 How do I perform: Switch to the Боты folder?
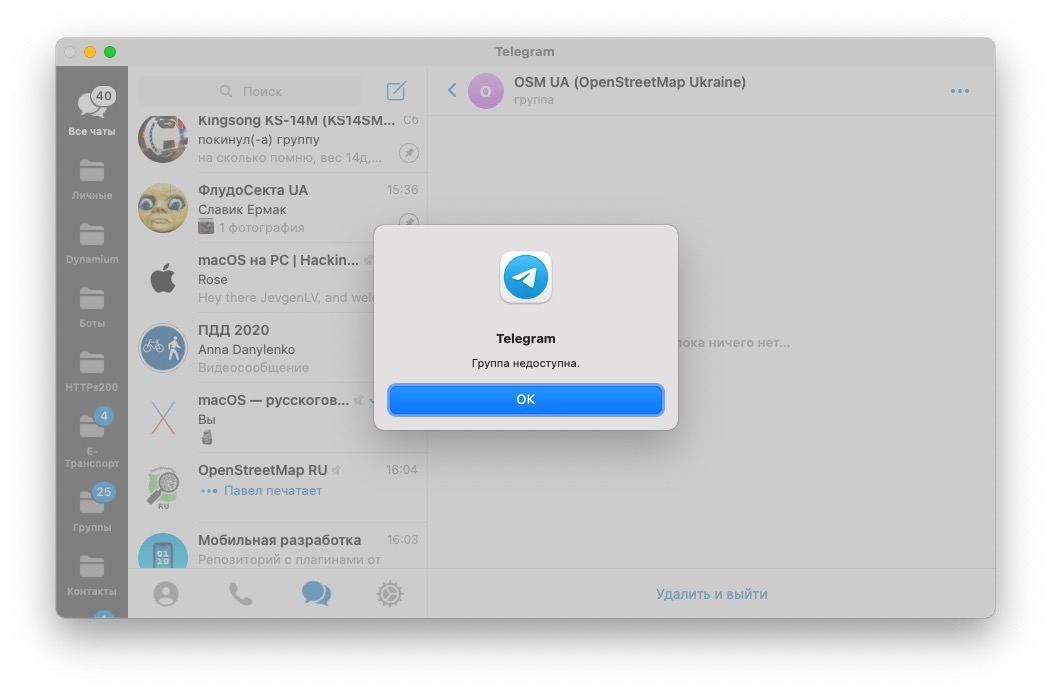[x=92, y=308]
